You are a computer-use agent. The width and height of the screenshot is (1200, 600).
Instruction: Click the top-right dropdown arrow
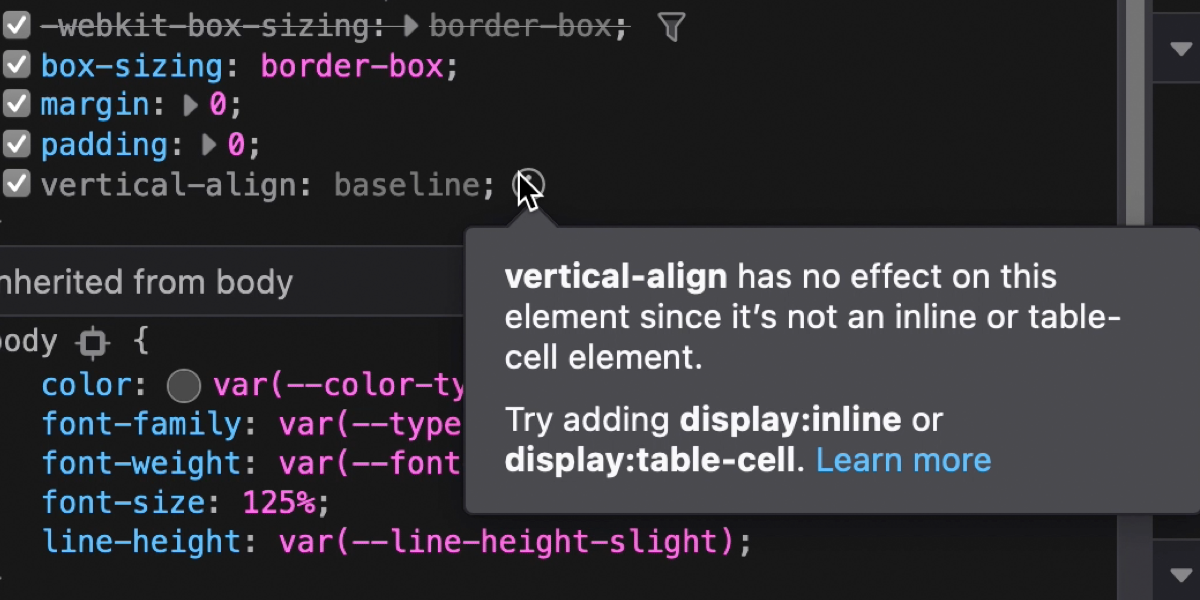1177,47
